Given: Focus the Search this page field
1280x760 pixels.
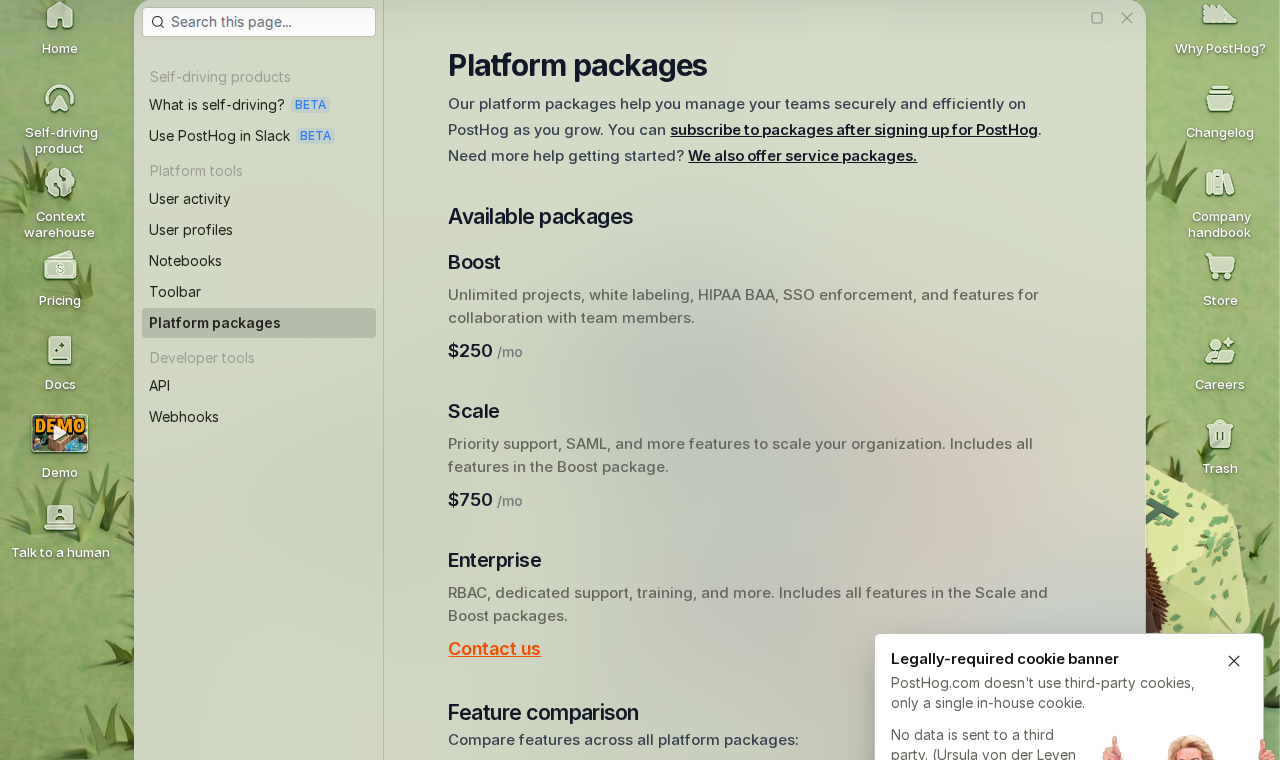Looking at the screenshot, I should (x=259, y=22).
